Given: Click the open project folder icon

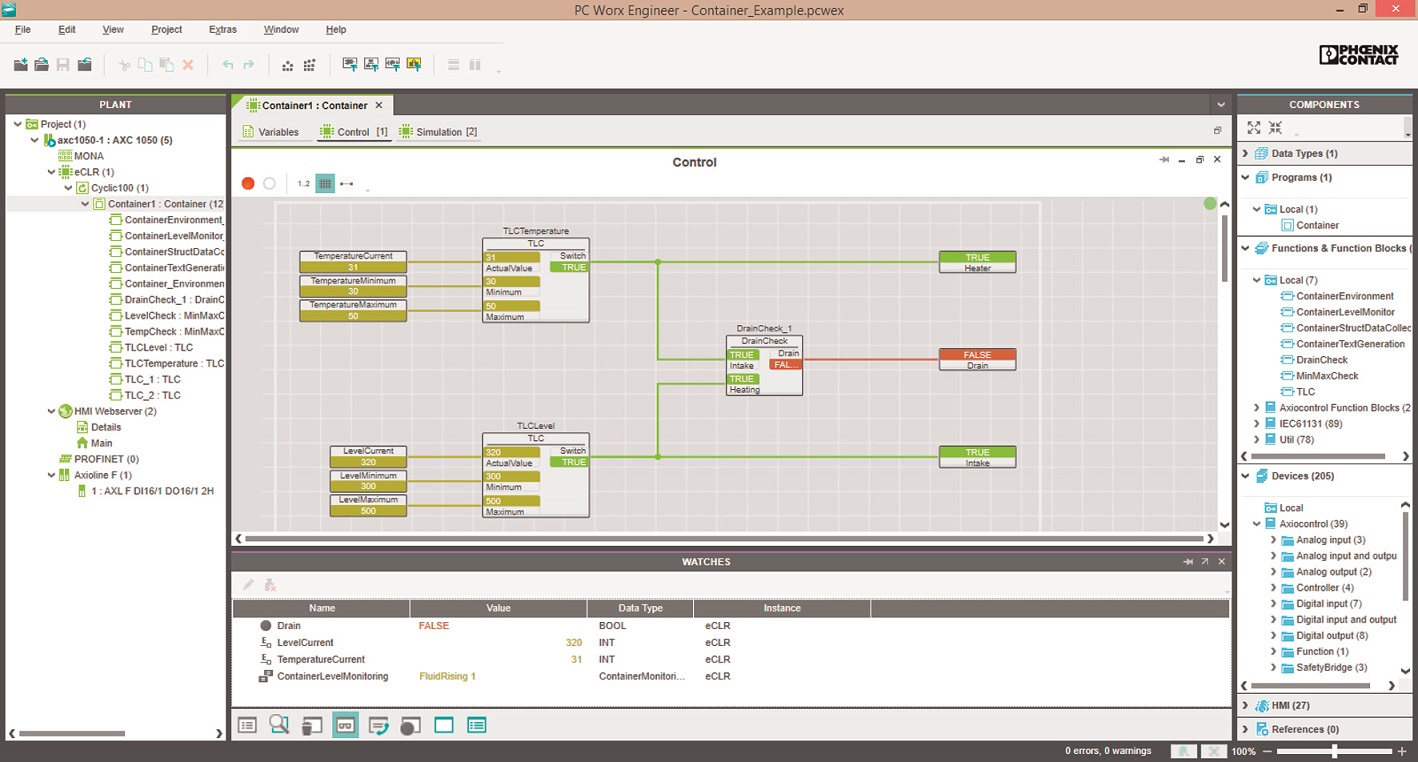Looking at the screenshot, I should [42, 65].
